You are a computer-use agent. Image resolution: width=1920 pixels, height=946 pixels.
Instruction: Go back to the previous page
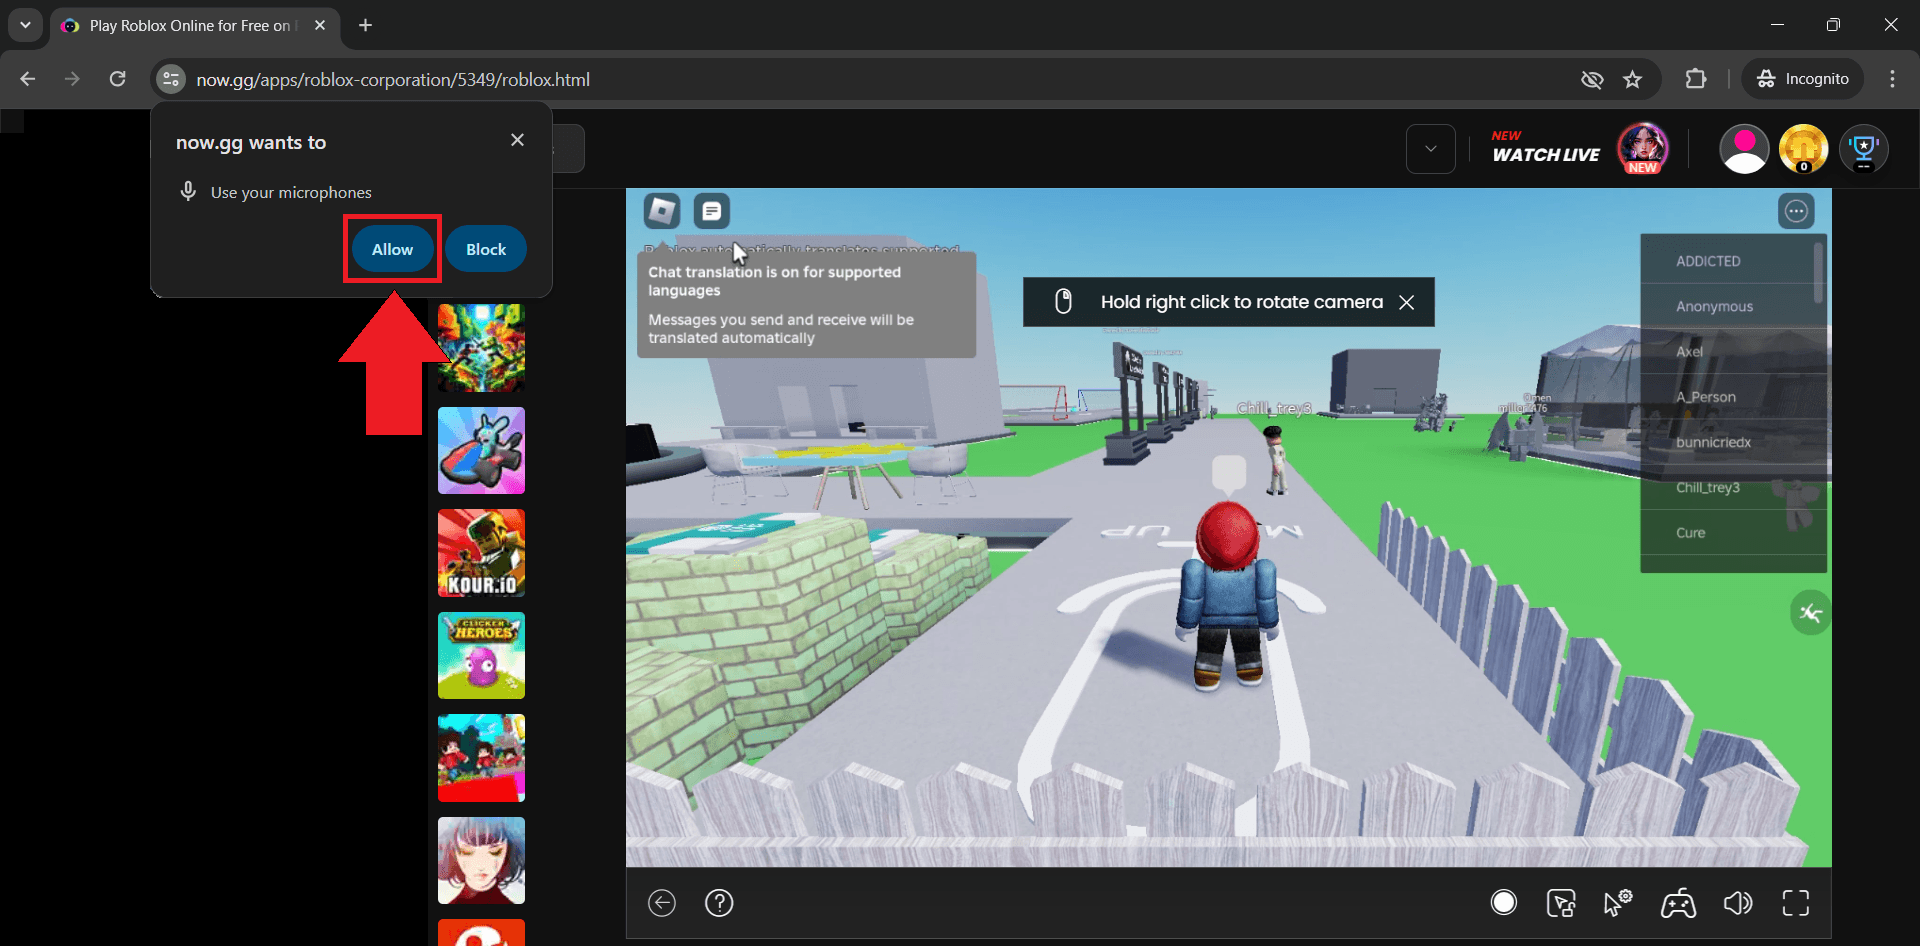[28, 79]
